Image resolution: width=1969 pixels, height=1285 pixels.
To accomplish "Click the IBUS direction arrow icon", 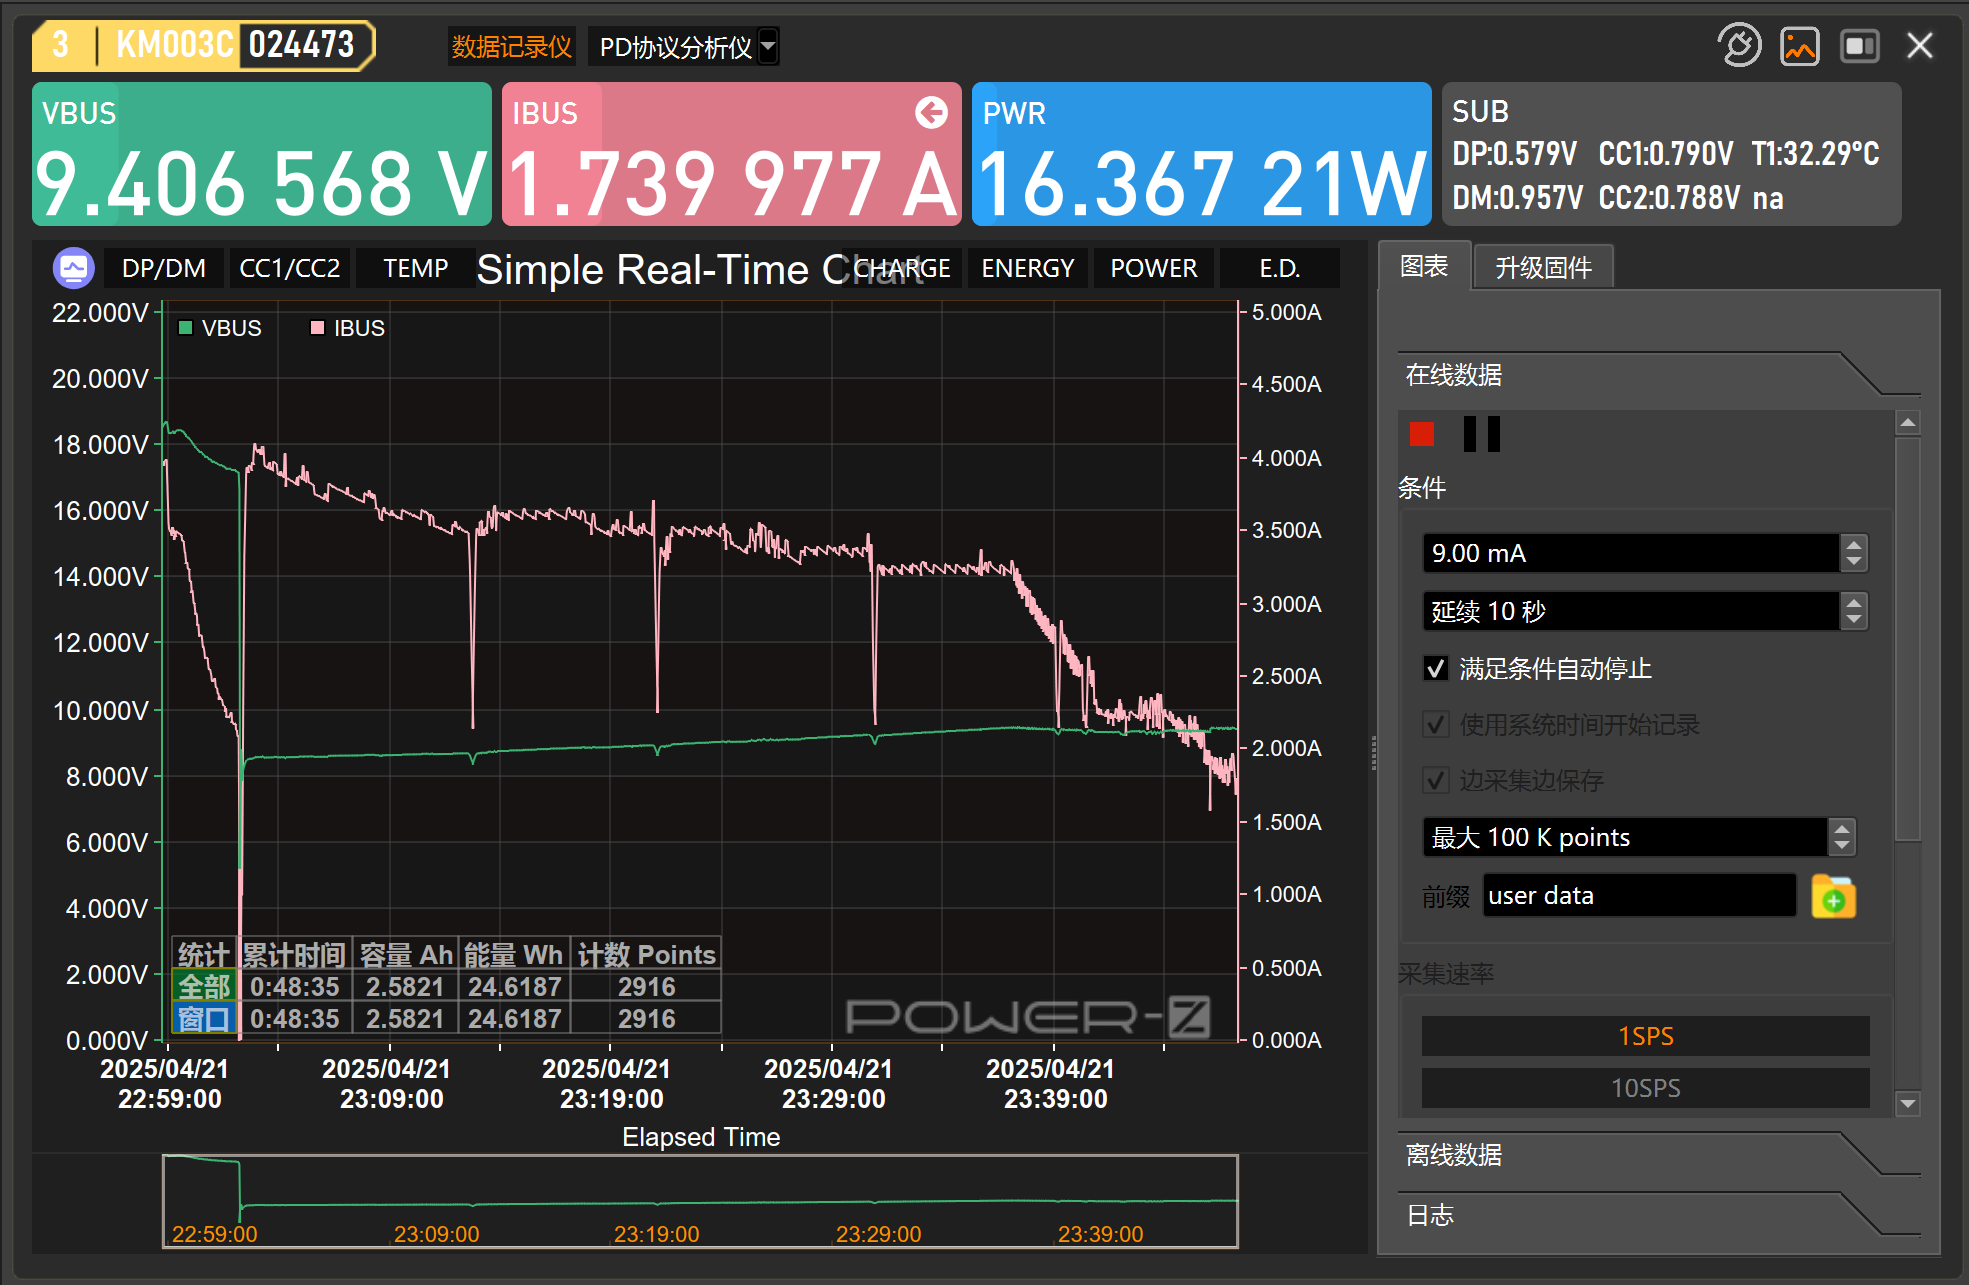I will [x=931, y=113].
